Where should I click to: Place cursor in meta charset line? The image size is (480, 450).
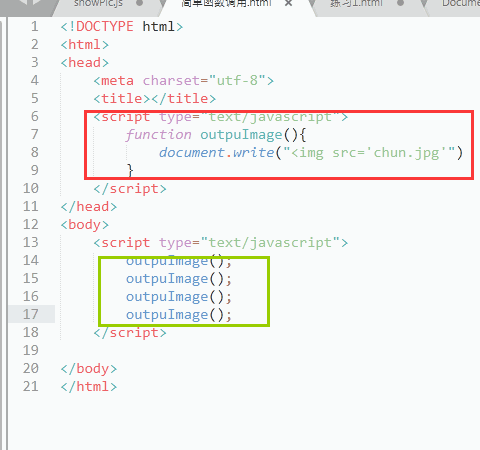[x=183, y=81]
